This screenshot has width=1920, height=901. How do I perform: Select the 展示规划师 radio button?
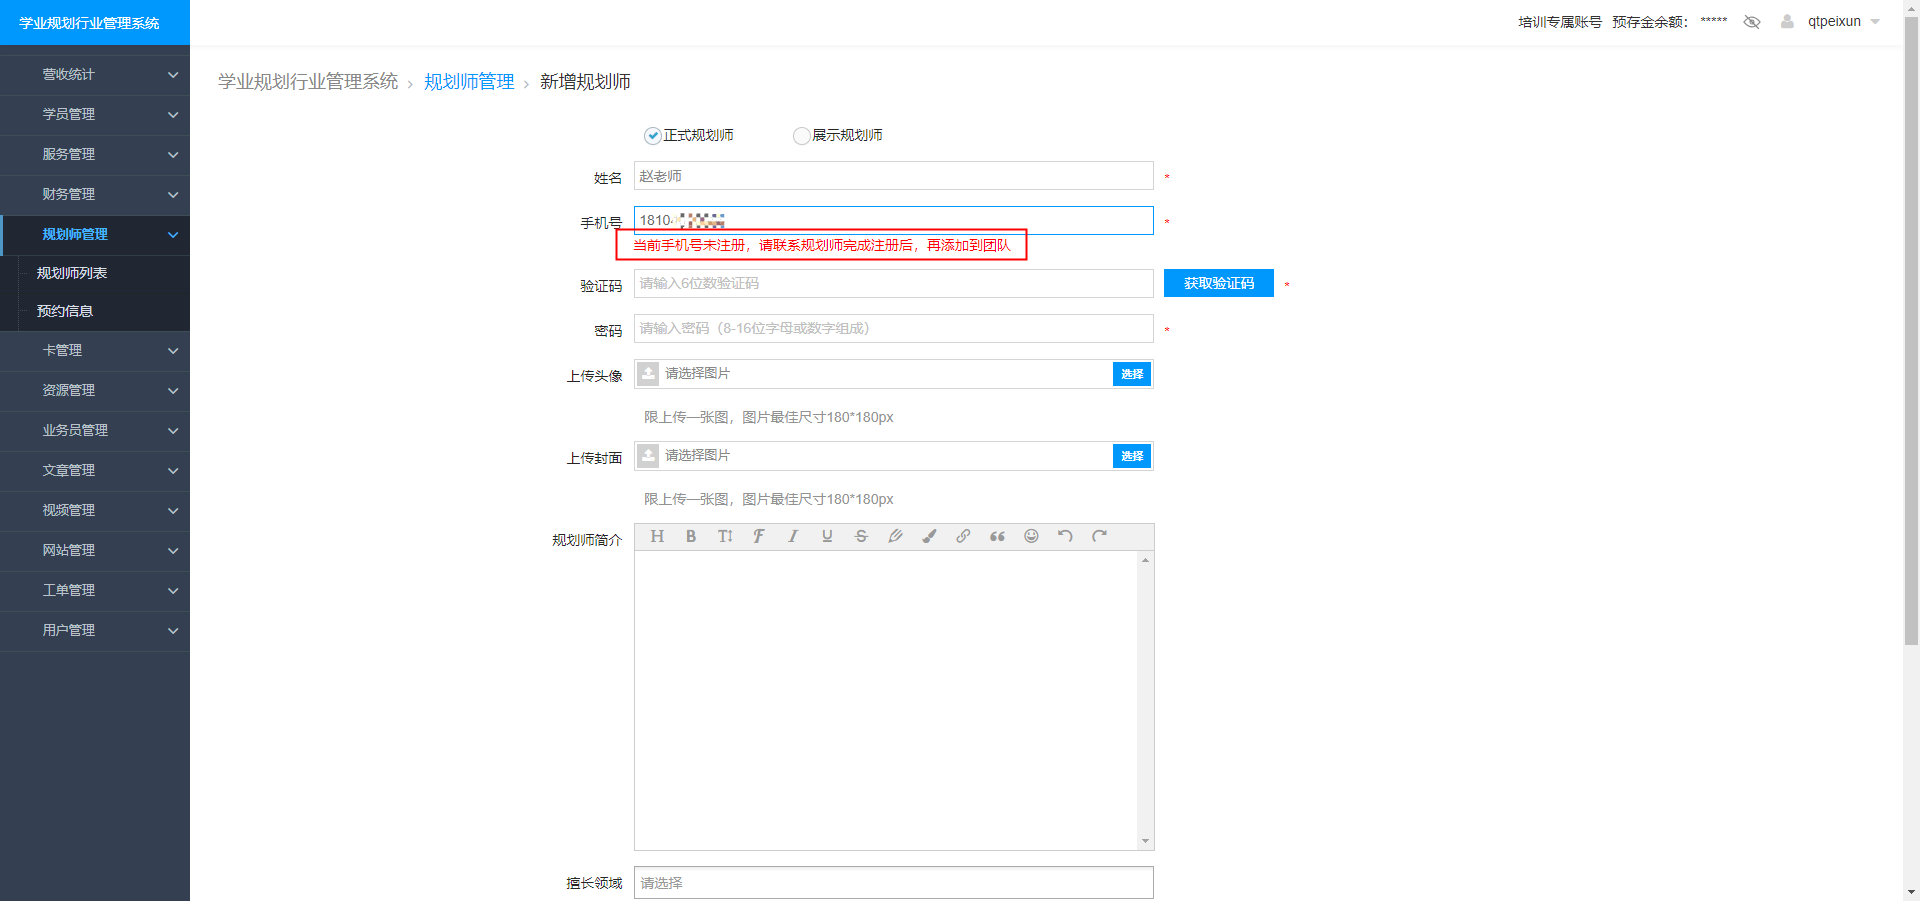click(801, 135)
